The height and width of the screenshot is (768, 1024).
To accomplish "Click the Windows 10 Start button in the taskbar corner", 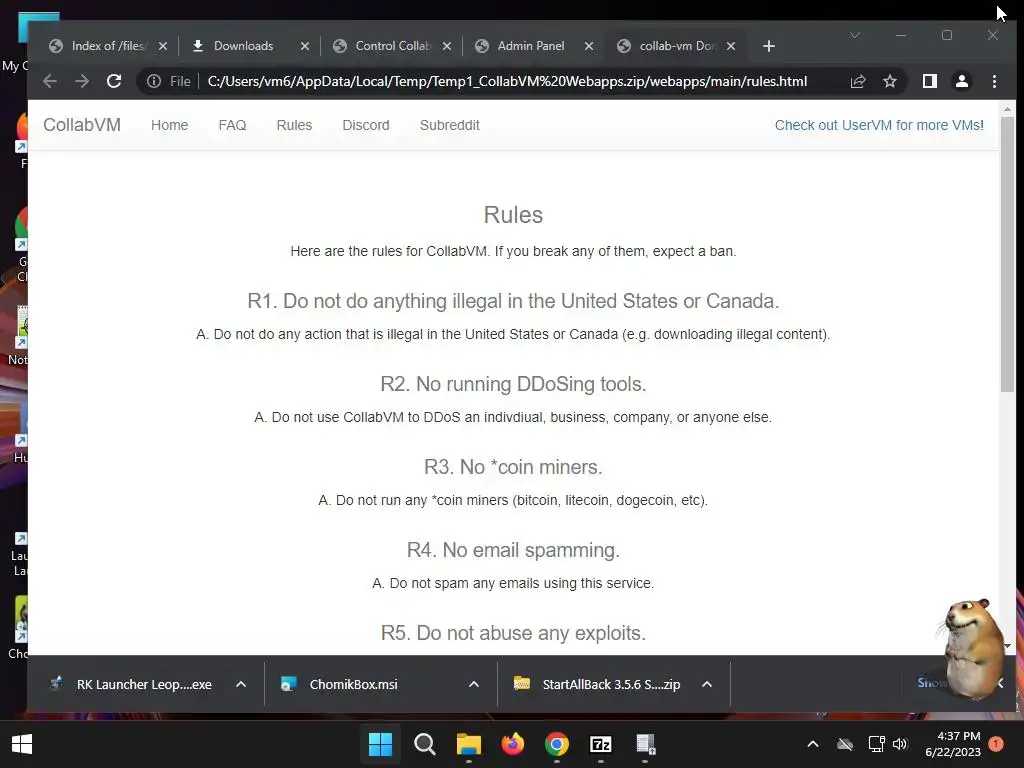I will pyautogui.click(x=22, y=744).
